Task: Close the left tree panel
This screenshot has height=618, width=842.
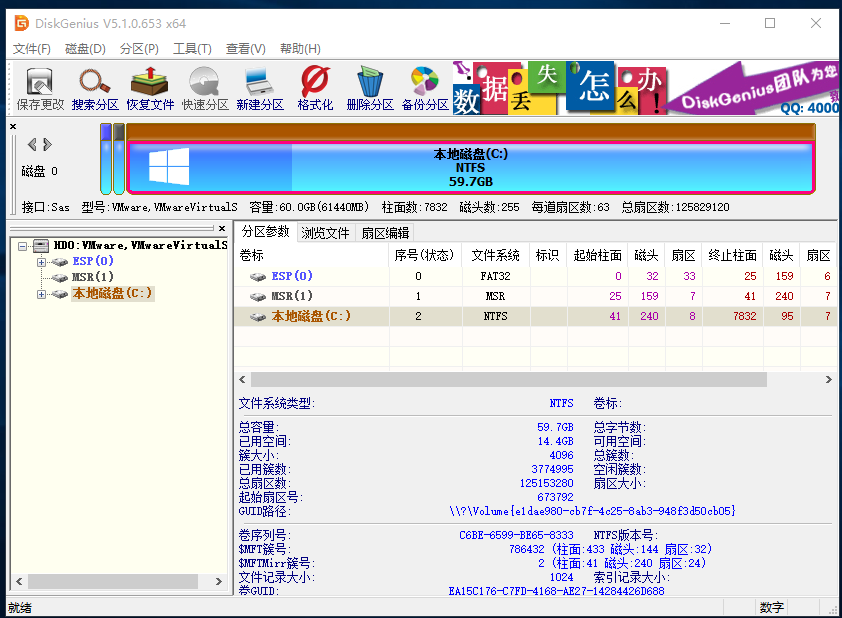Action: (222, 228)
